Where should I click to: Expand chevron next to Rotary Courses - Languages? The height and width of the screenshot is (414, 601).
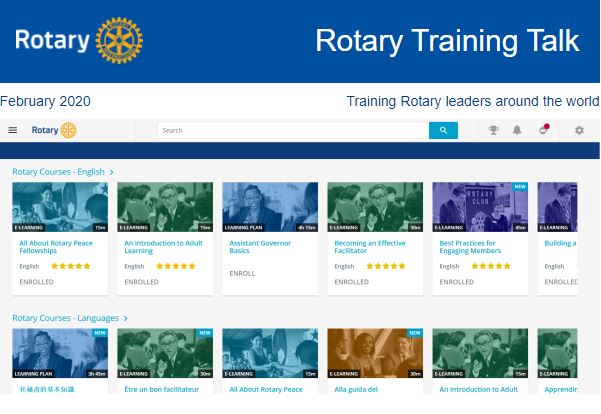(x=126, y=319)
